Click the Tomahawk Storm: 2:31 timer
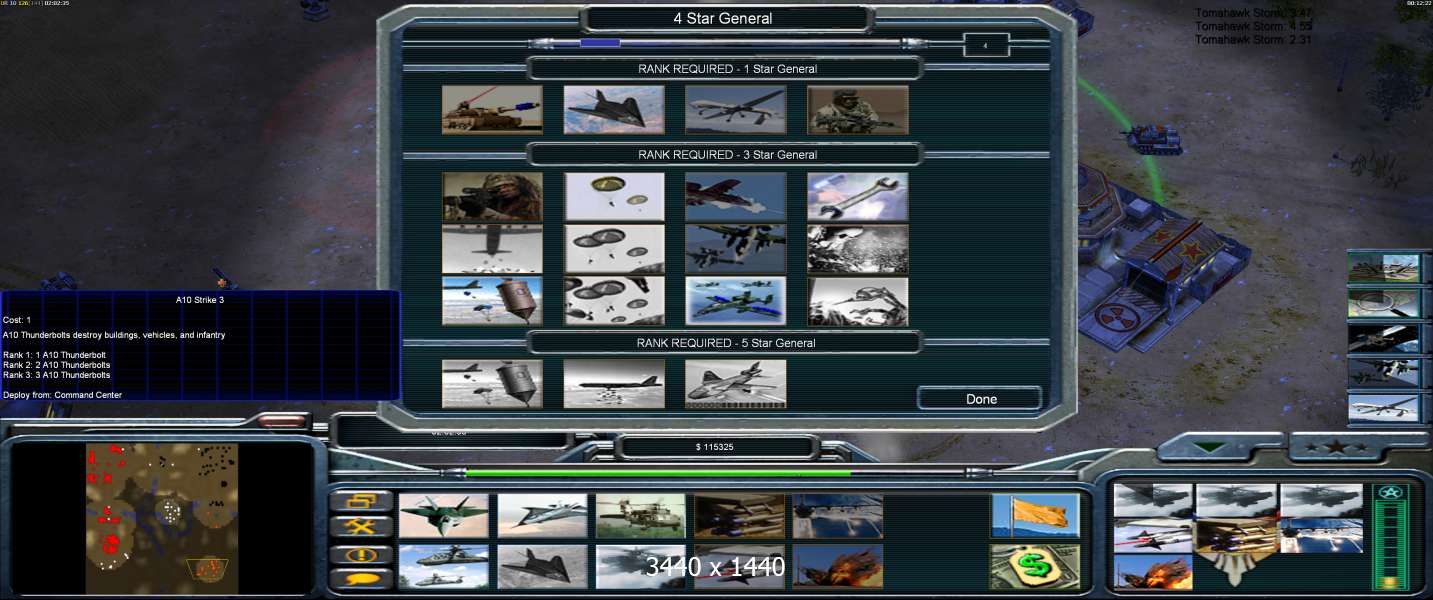This screenshot has width=1433, height=600. coord(1254,40)
